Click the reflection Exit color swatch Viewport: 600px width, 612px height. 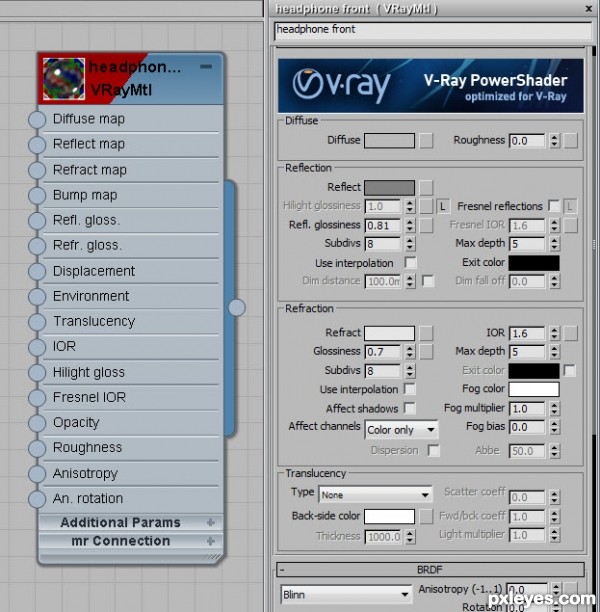point(534,263)
